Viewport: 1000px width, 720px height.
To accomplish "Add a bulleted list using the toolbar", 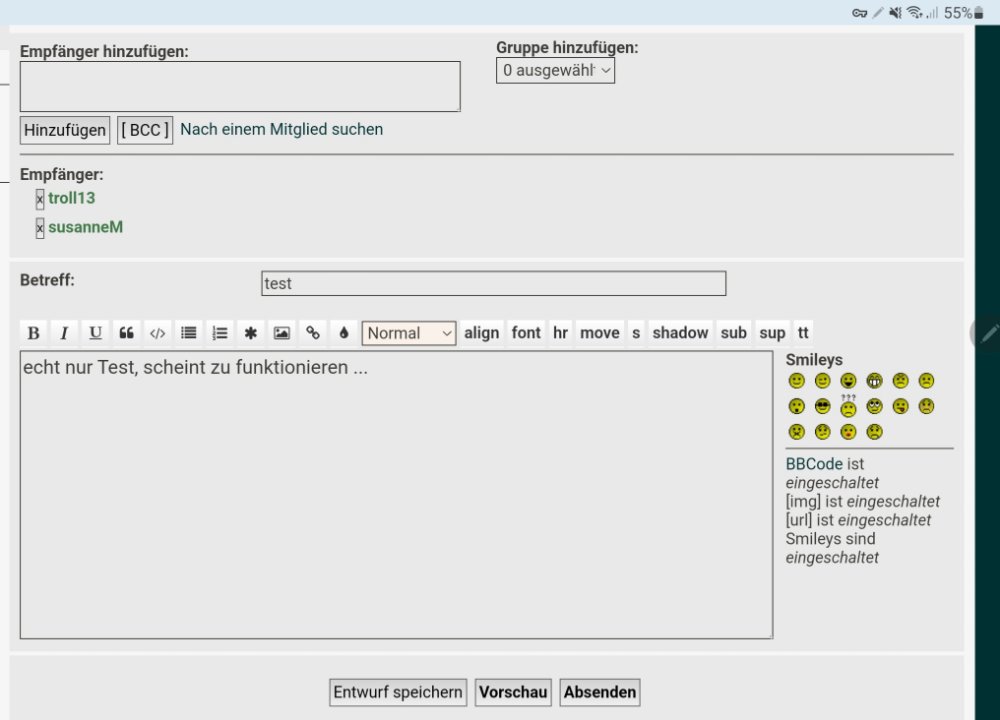I will click(x=188, y=333).
